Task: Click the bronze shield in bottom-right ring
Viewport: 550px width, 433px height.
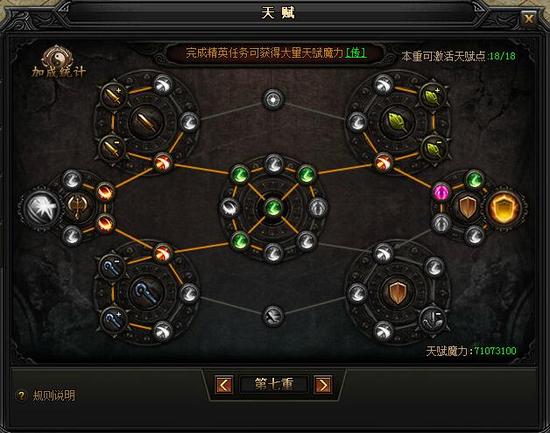Action: tap(397, 292)
